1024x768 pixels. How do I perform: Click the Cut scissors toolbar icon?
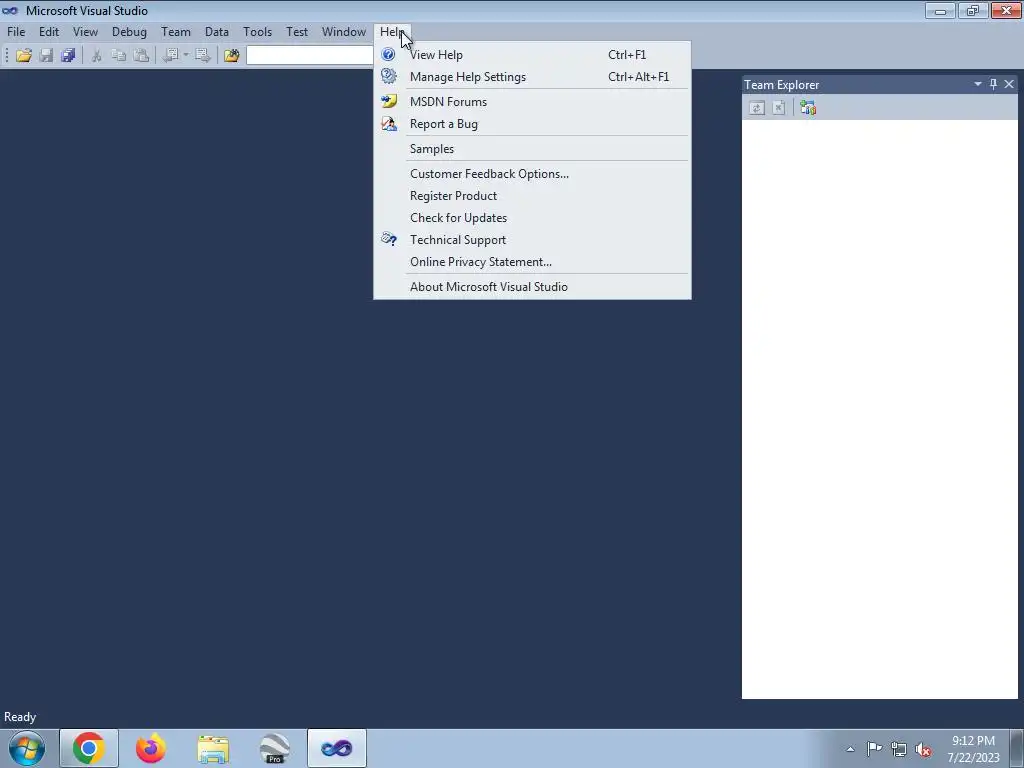click(97, 56)
